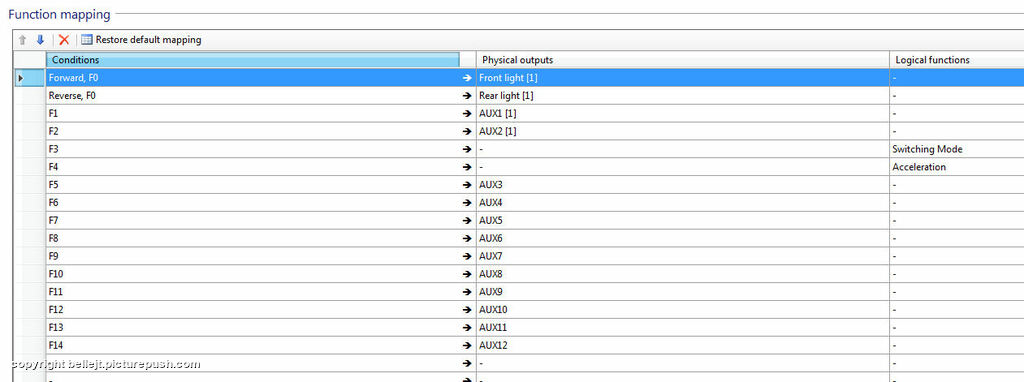
Task: Click the blue move down arrow icon
Action: tap(40, 40)
